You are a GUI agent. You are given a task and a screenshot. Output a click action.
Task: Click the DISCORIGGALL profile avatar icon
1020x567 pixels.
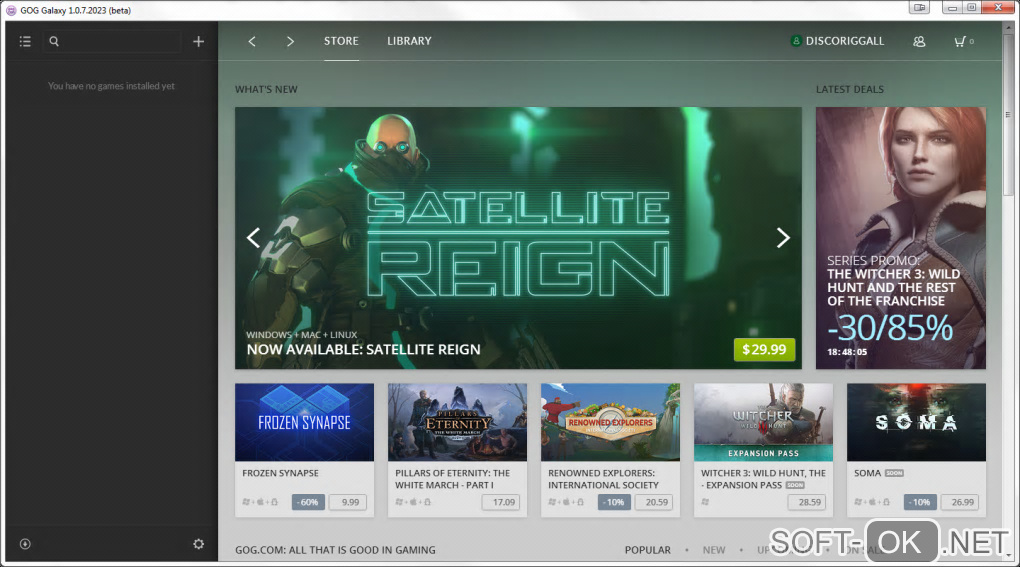796,41
